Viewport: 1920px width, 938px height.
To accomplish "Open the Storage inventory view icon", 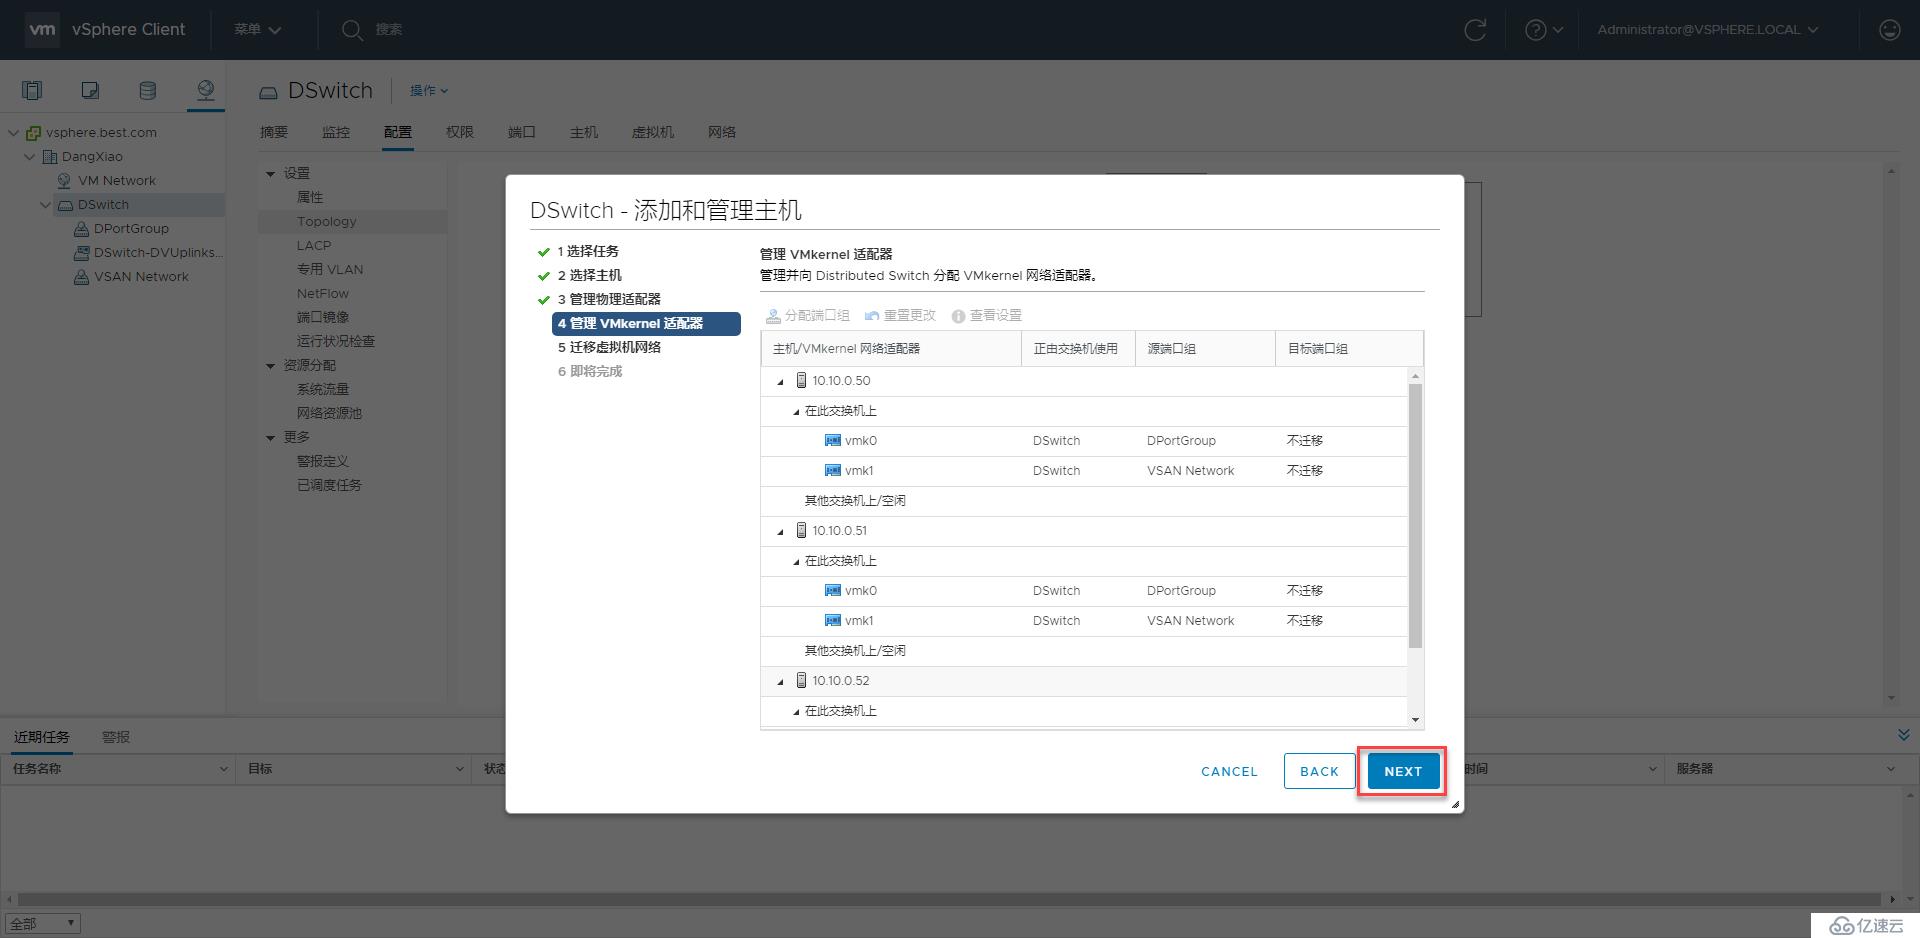I will click(147, 91).
